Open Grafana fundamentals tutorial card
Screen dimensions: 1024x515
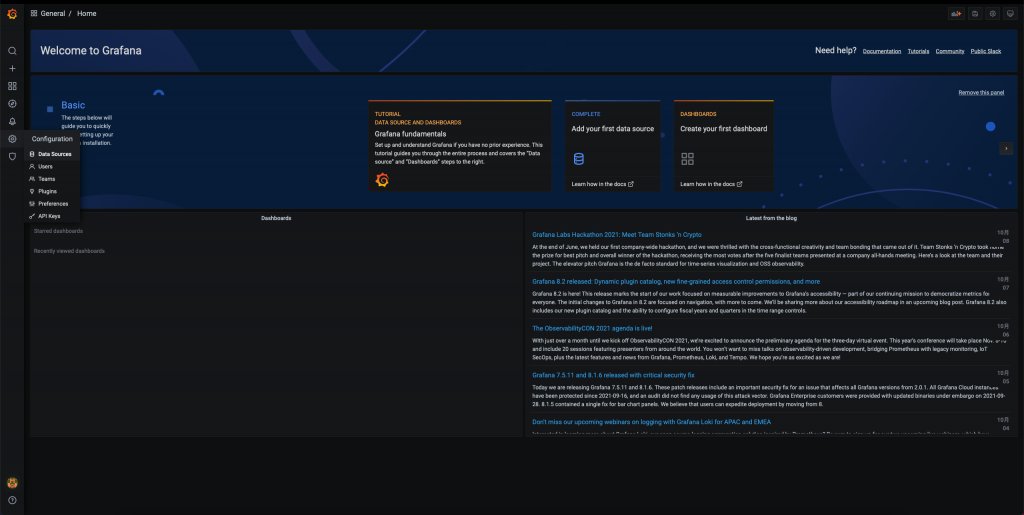pos(460,146)
